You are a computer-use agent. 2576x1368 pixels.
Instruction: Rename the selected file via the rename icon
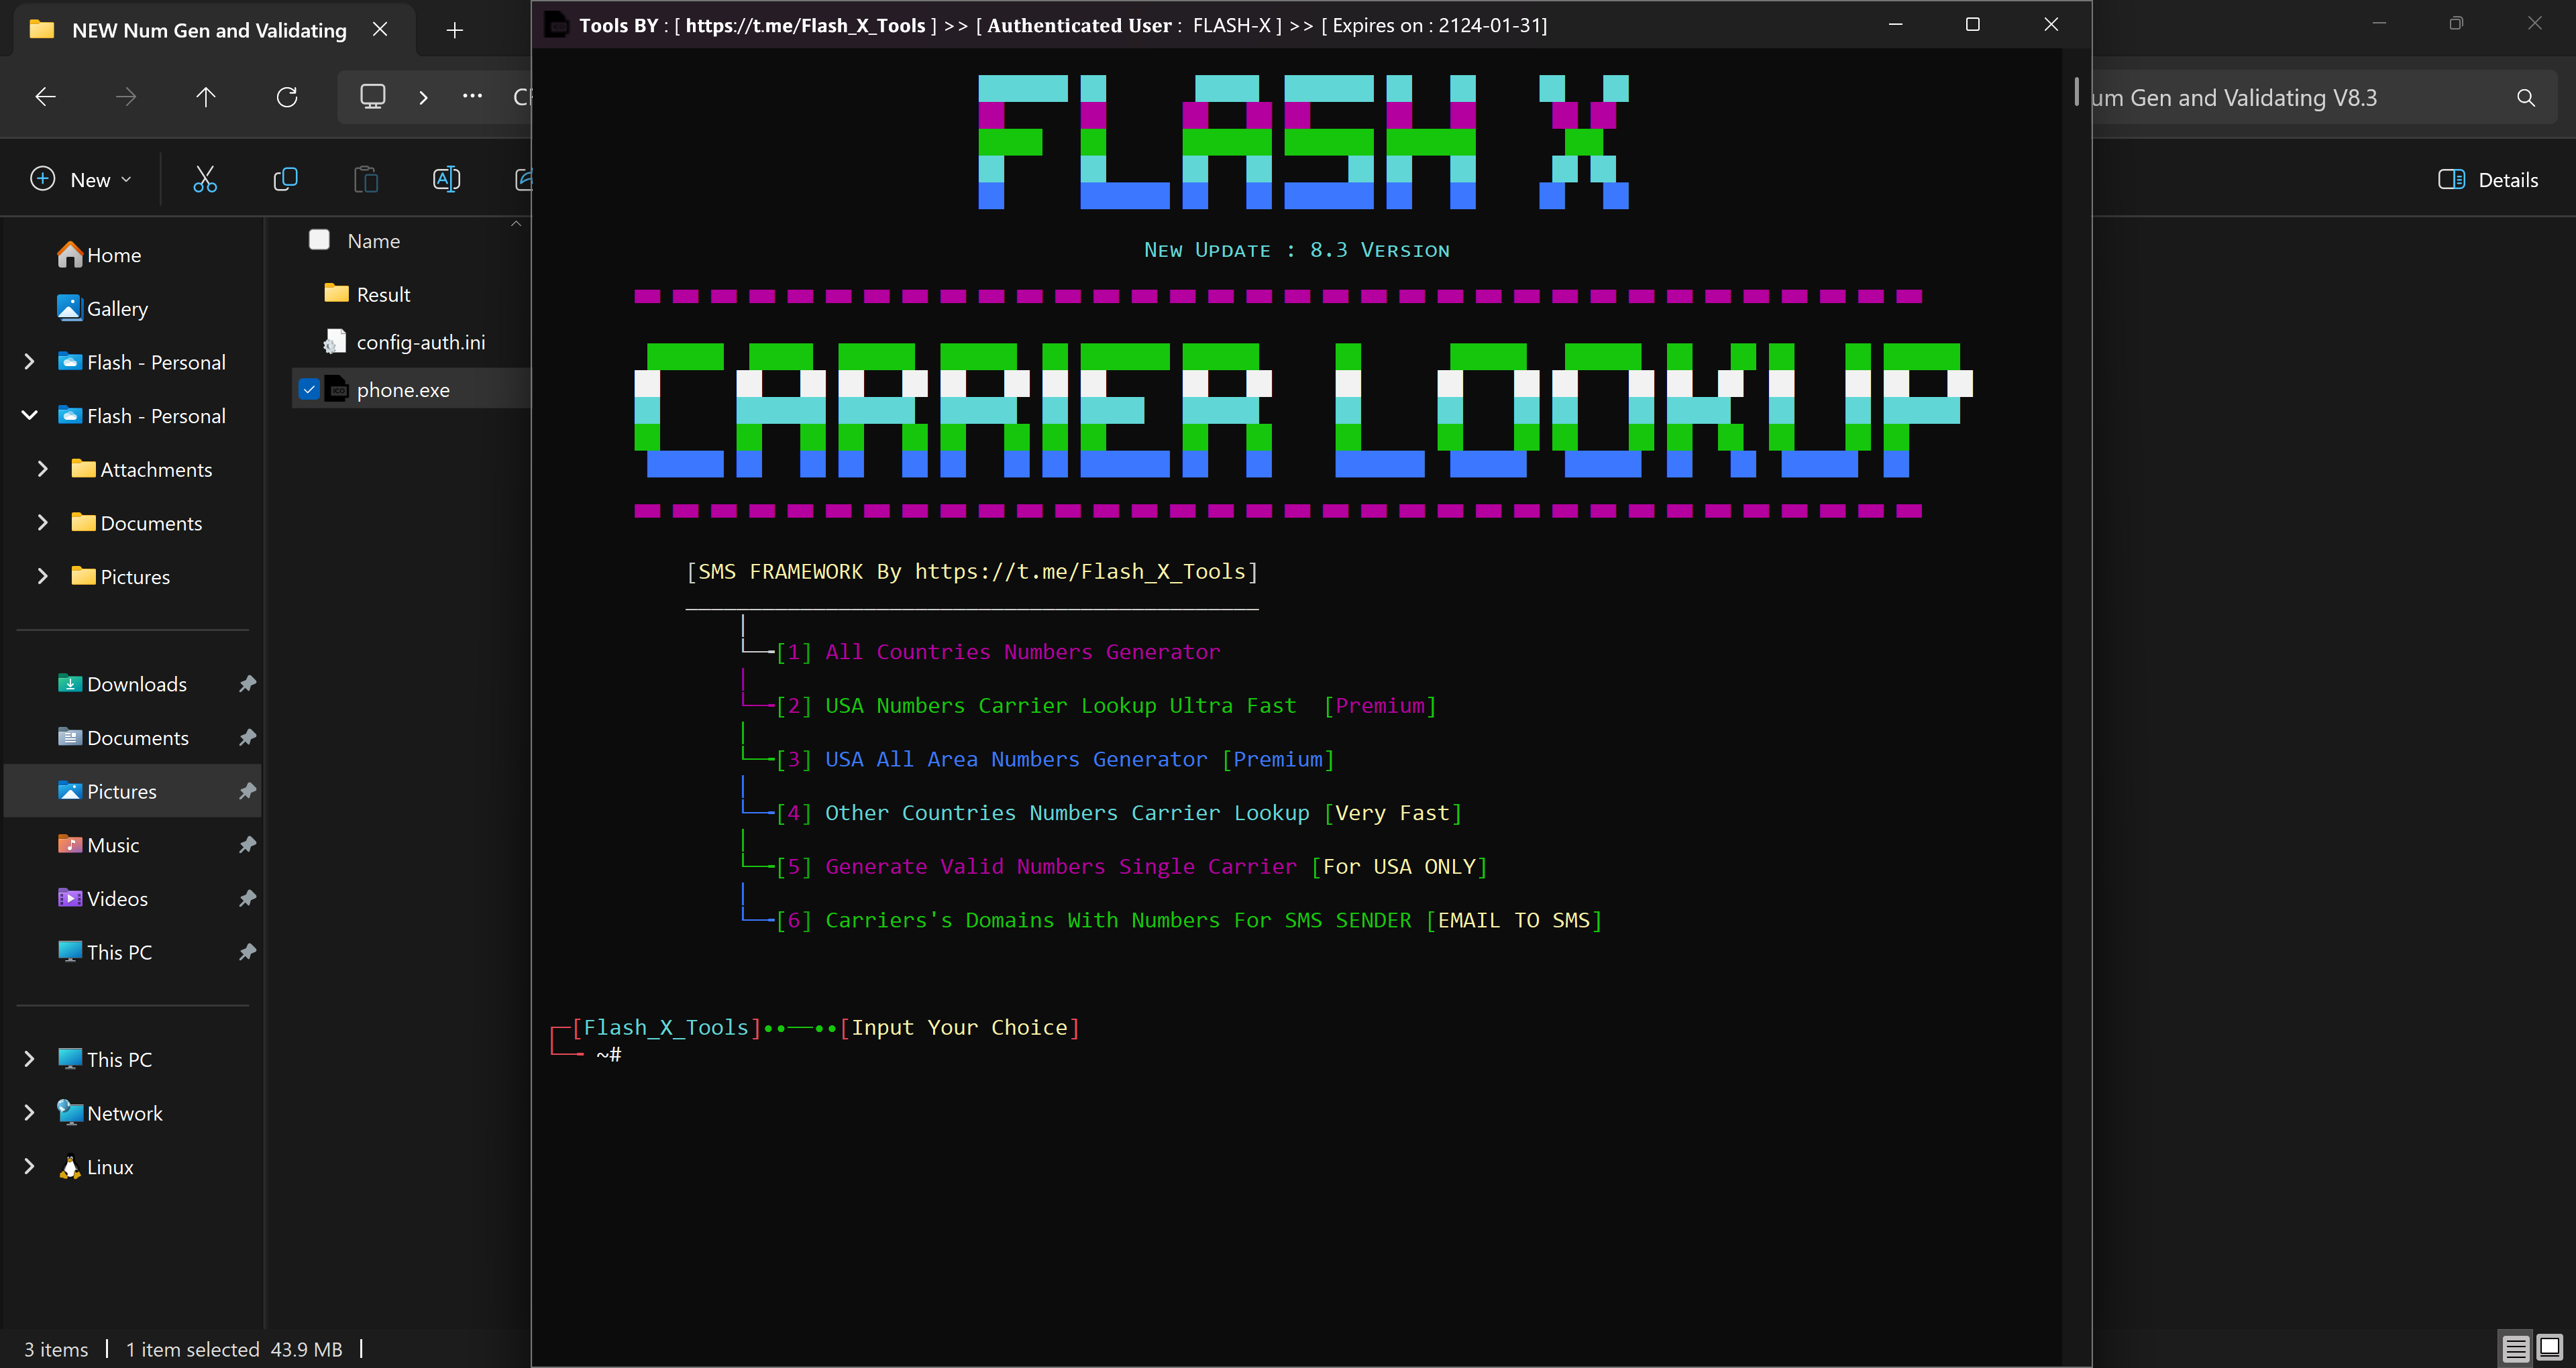(x=447, y=178)
